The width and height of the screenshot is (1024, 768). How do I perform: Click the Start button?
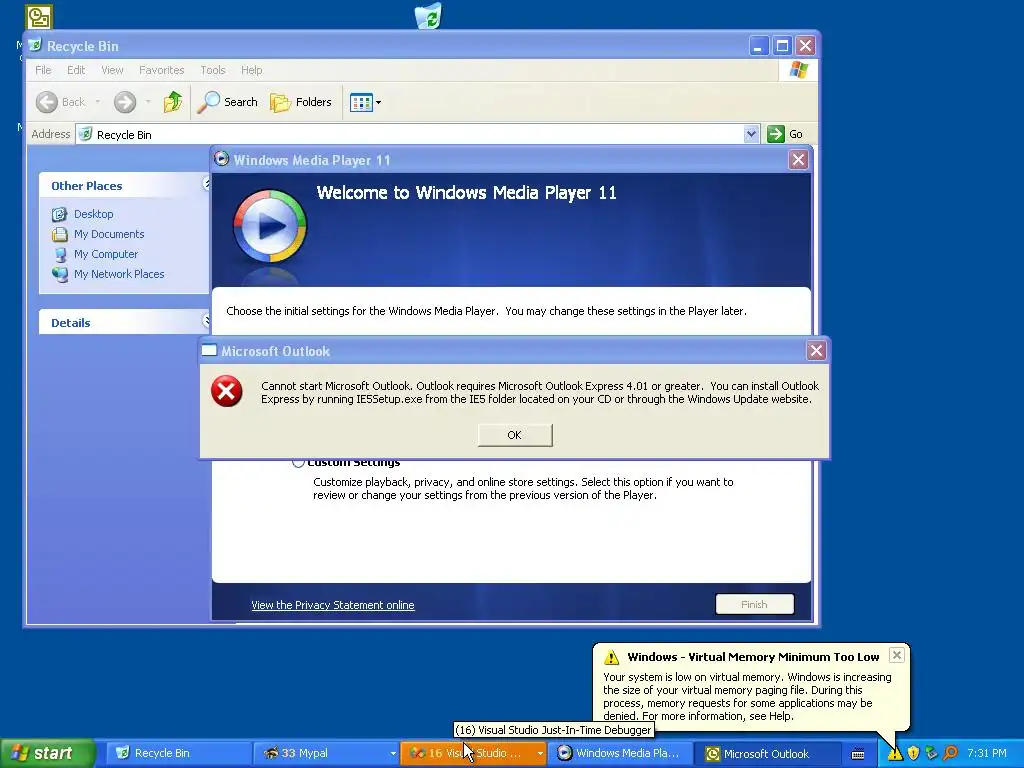pyautogui.click(x=47, y=753)
